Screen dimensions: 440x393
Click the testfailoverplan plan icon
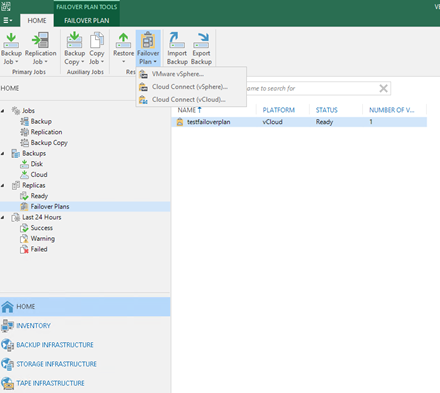click(180, 122)
